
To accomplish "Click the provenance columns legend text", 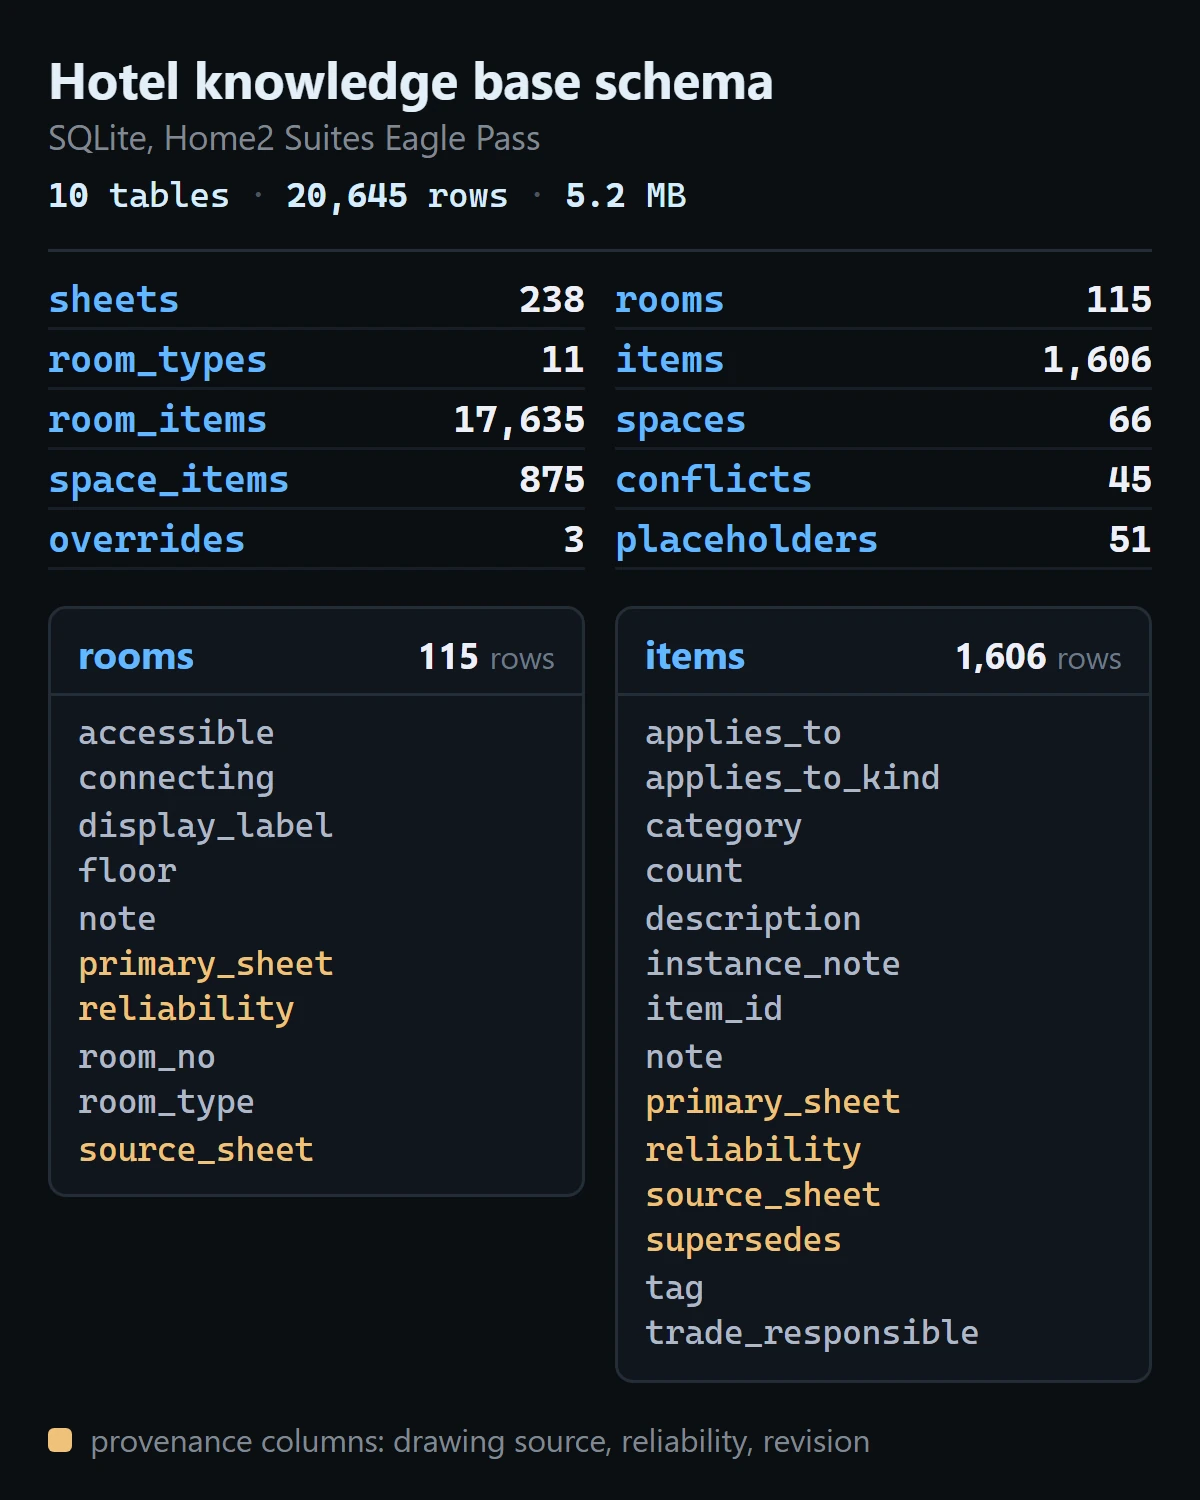I will tap(480, 1442).
